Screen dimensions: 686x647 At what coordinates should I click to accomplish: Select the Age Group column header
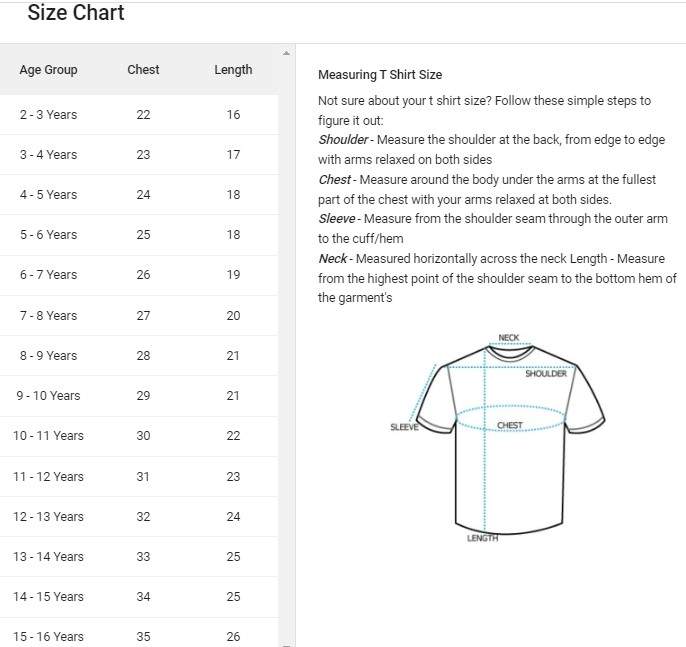[x=48, y=70]
